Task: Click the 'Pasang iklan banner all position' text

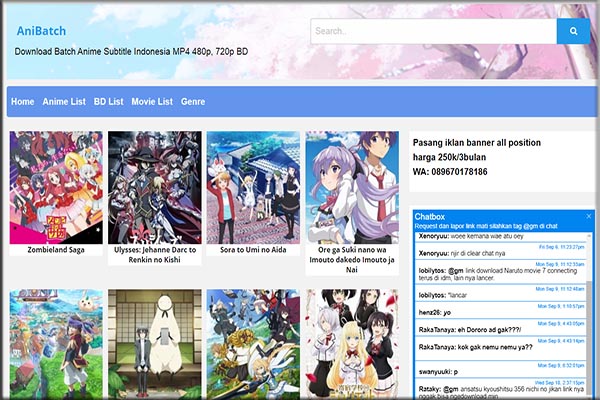Action: coord(477,143)
